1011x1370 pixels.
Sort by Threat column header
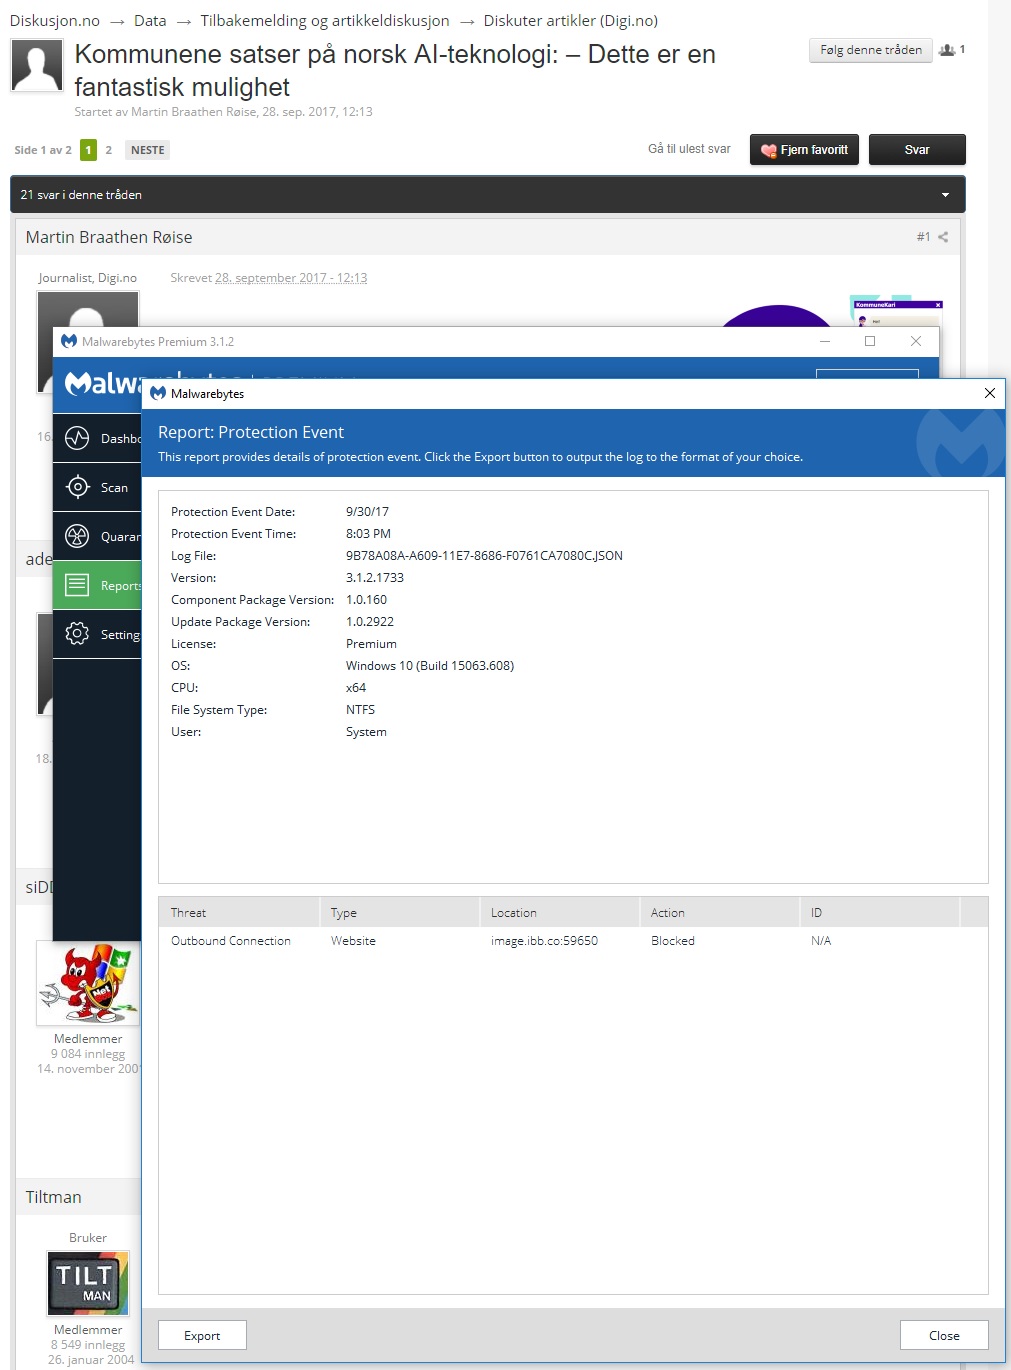[x=239, y=912]
